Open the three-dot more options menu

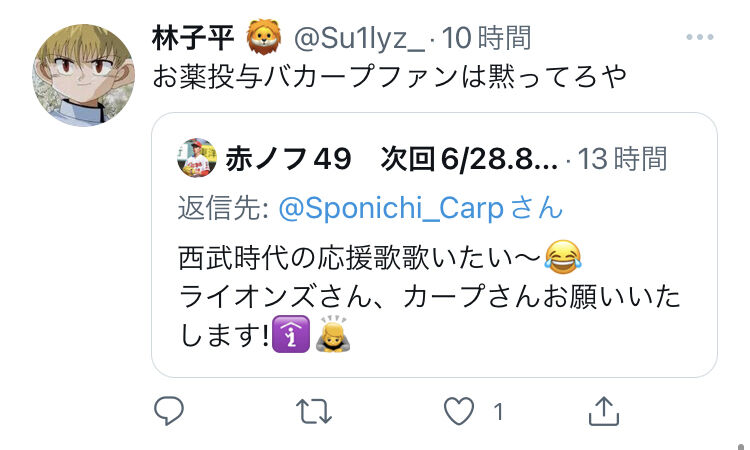[700, 37]
